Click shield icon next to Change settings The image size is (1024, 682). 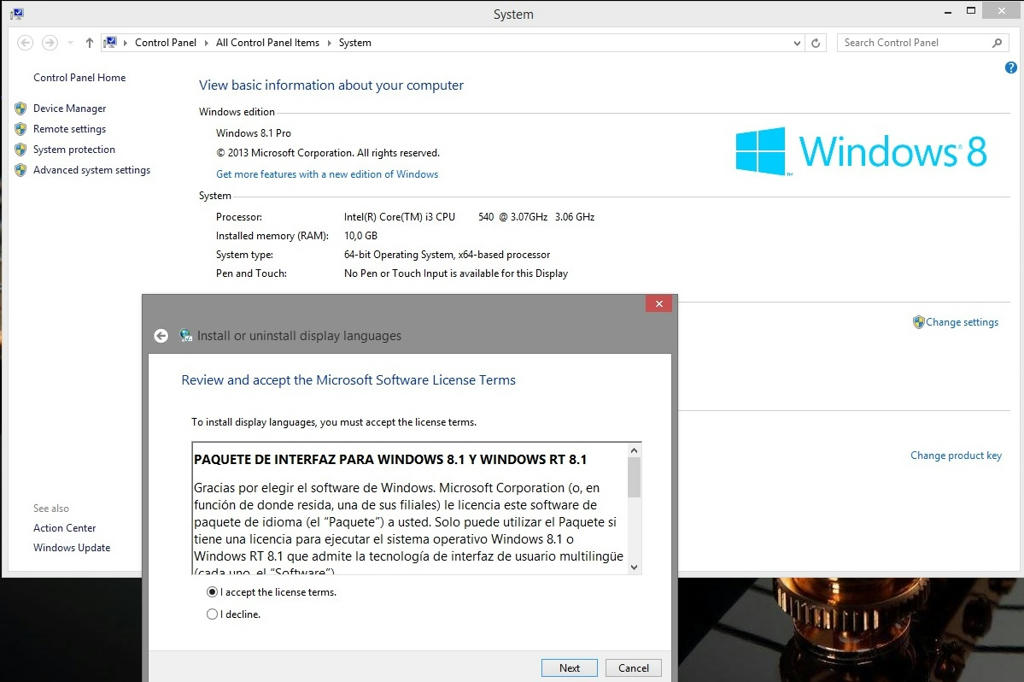(x=919, y=322)
